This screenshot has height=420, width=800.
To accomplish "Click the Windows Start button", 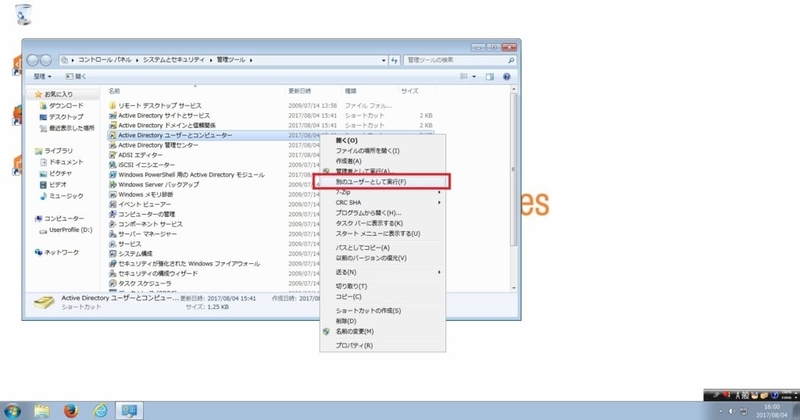I will pos(12,410).
